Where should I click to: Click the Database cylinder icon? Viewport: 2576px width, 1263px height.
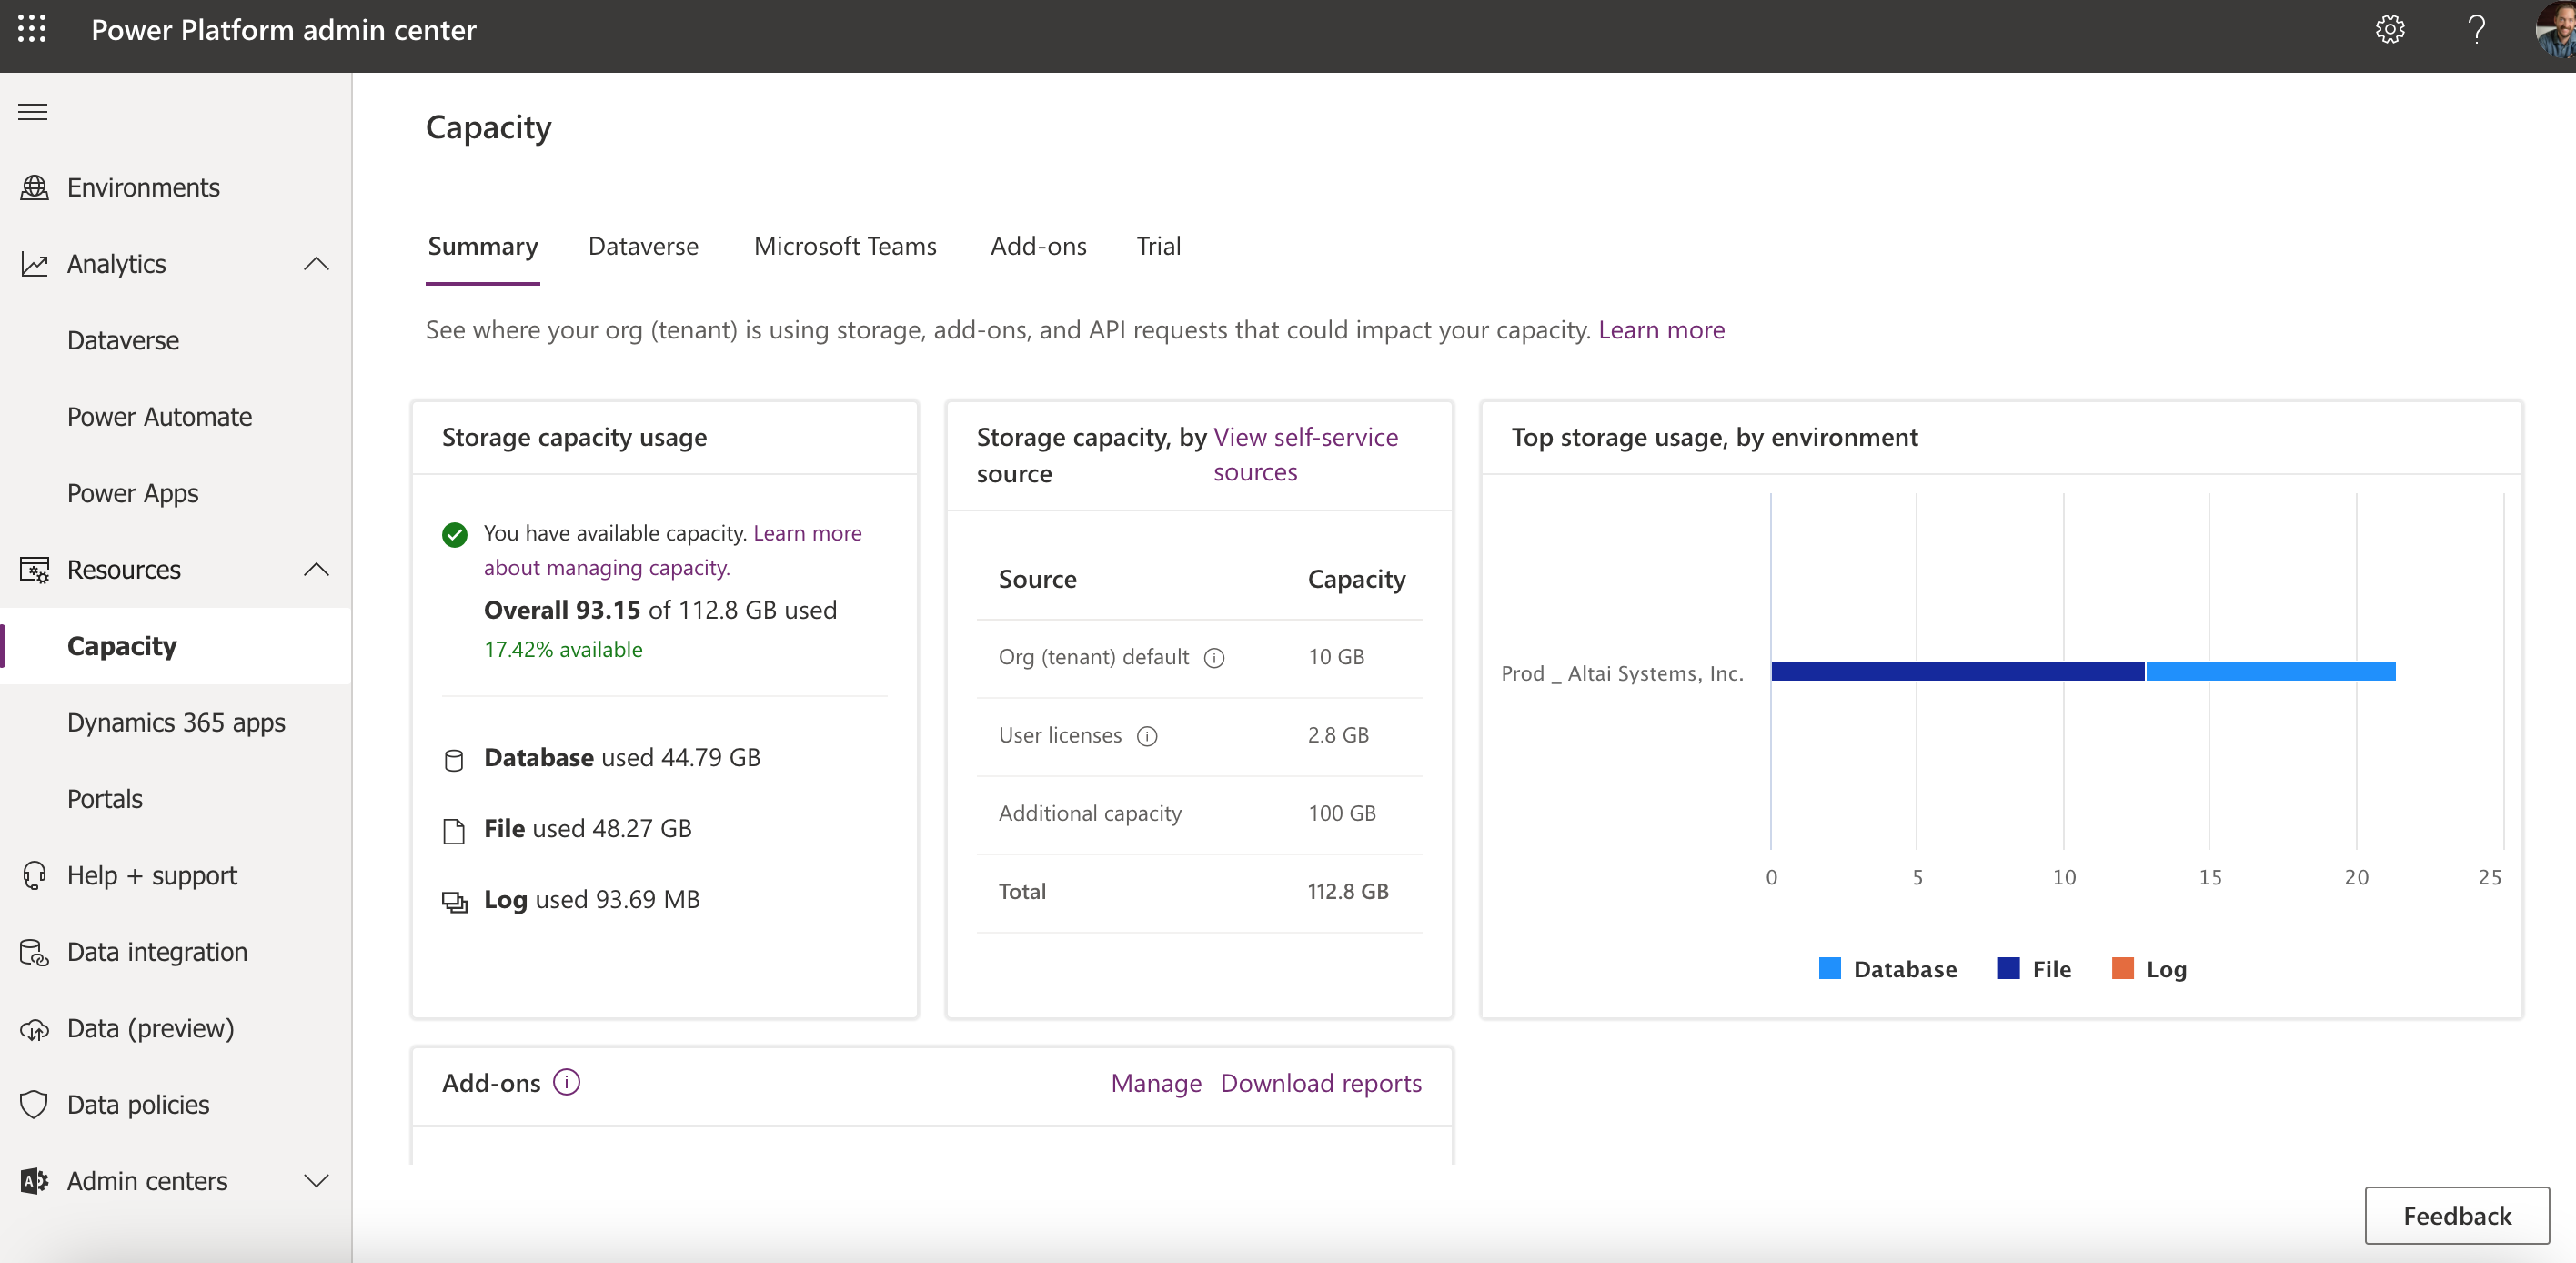(454, 760)
